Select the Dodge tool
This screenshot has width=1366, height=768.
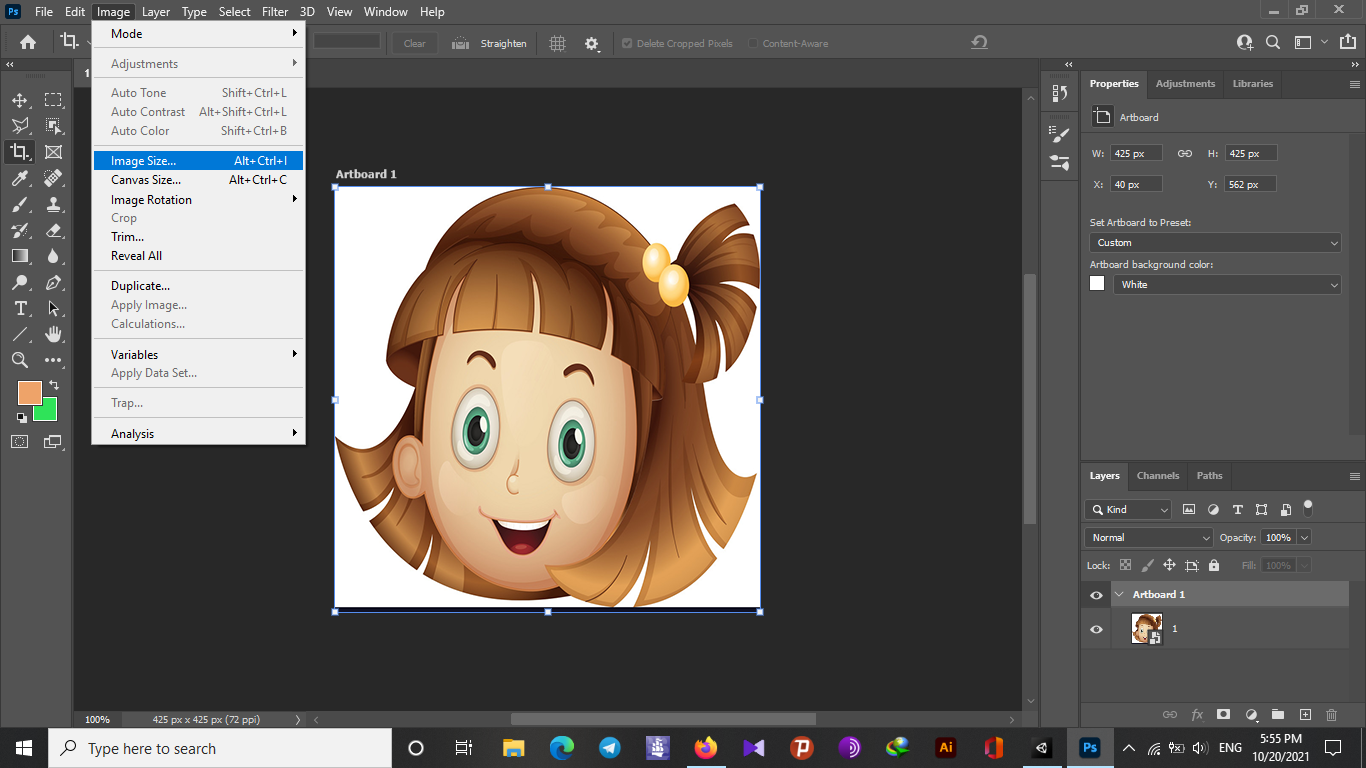click(20, 282)
